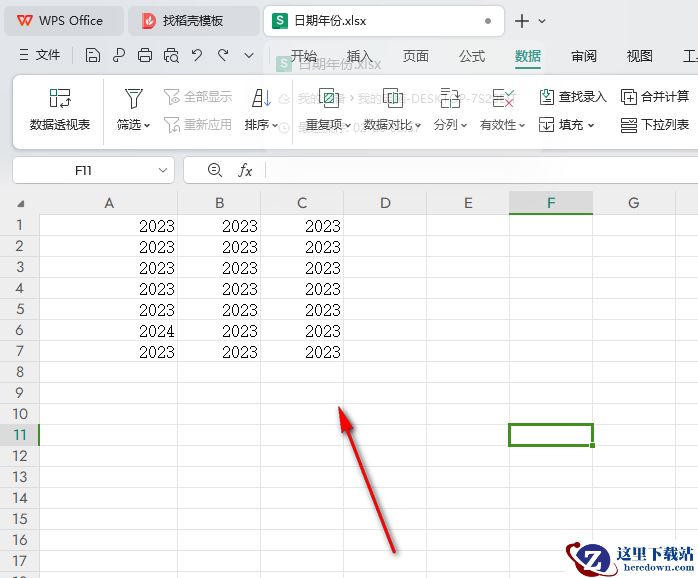The width and height of the screenshot is (698, 578).
Task: Switch to the 开始 ribbon tab
Action: pyautogui.click(x=304, y=56)
